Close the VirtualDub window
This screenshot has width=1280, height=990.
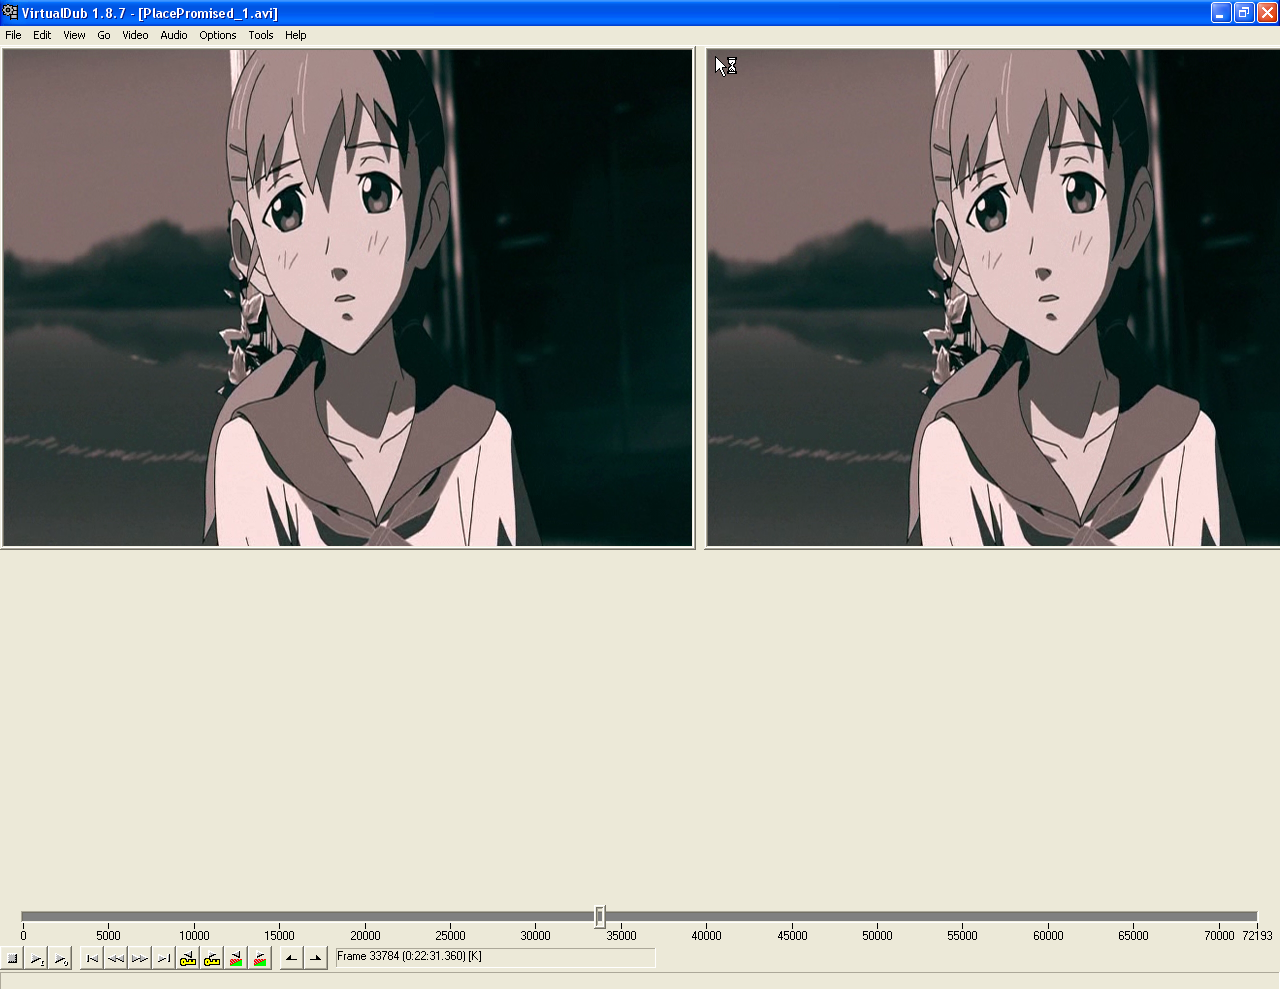pos(1267,12)
